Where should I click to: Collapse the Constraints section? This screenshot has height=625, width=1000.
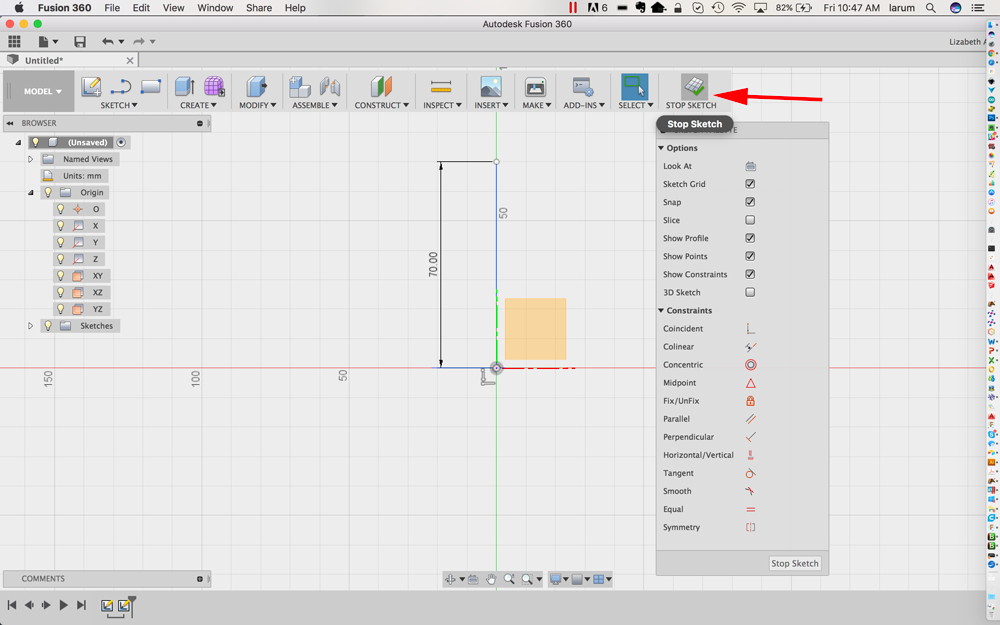coord(661,311)
